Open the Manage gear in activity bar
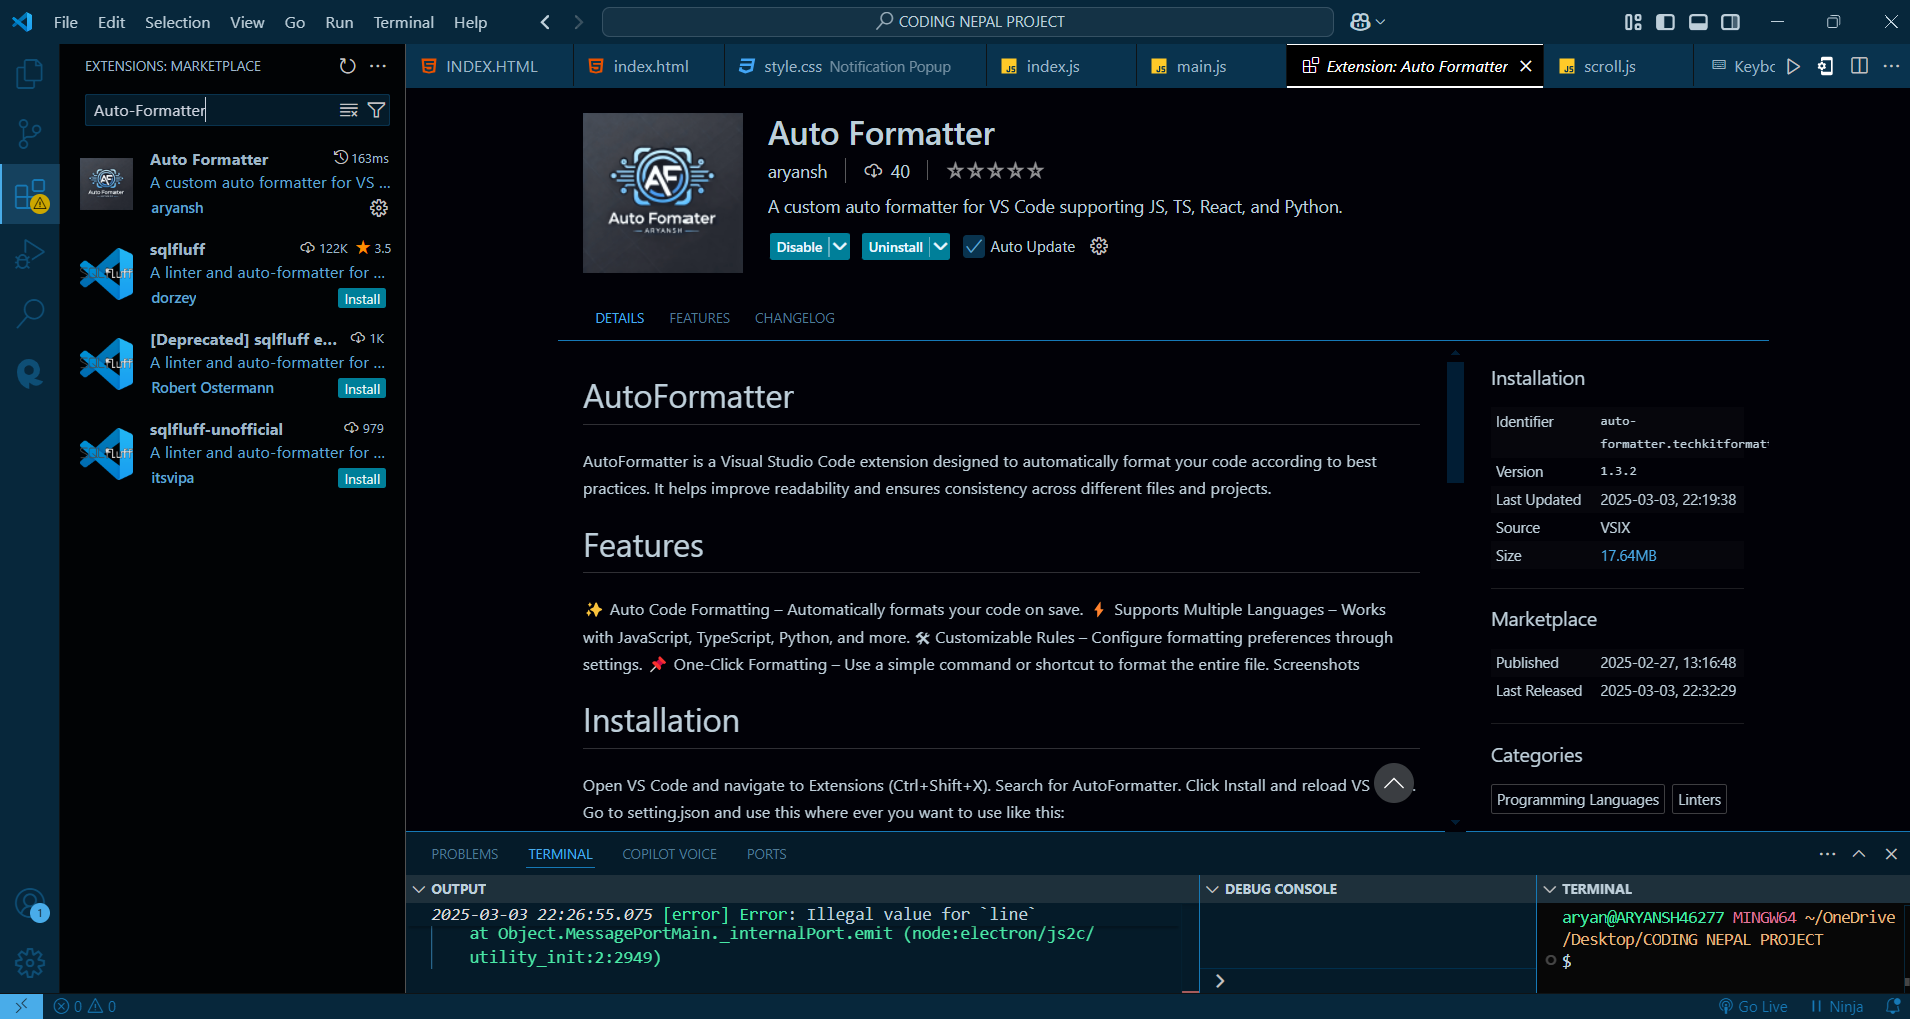 point(30,963)
